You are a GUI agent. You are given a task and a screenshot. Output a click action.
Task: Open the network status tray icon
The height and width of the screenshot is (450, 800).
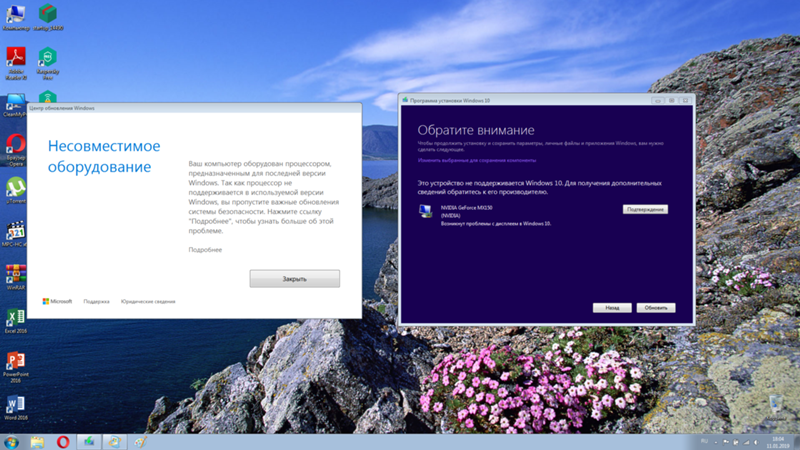coord(746,442)
